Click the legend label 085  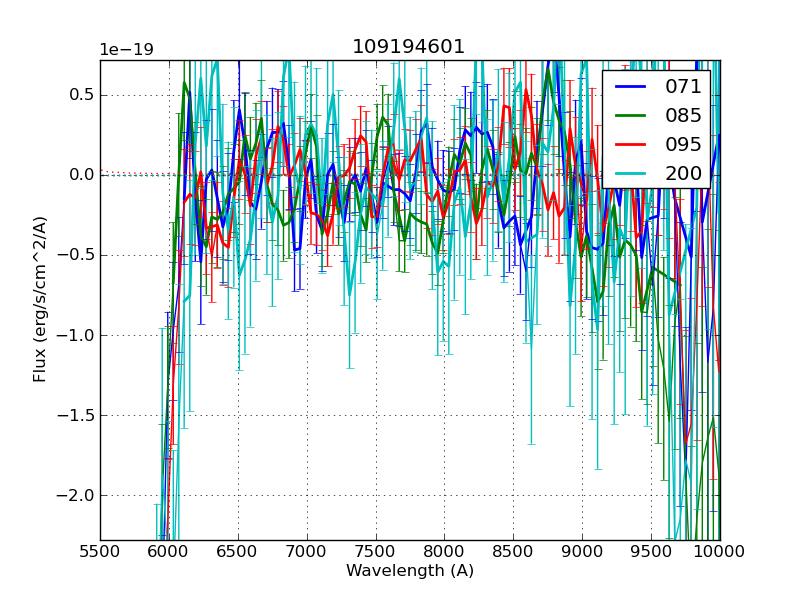coord(683,115)
